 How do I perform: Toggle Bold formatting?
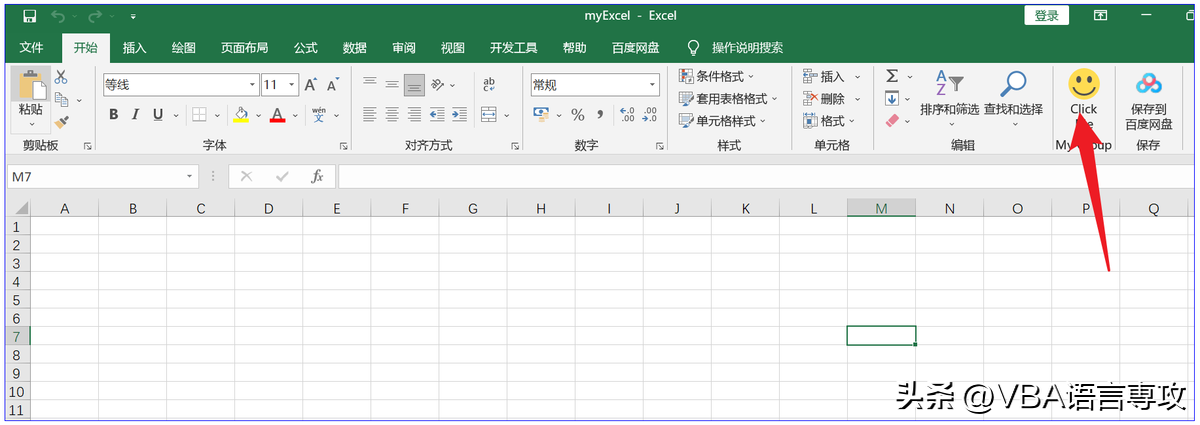click(x=114, y=115)
